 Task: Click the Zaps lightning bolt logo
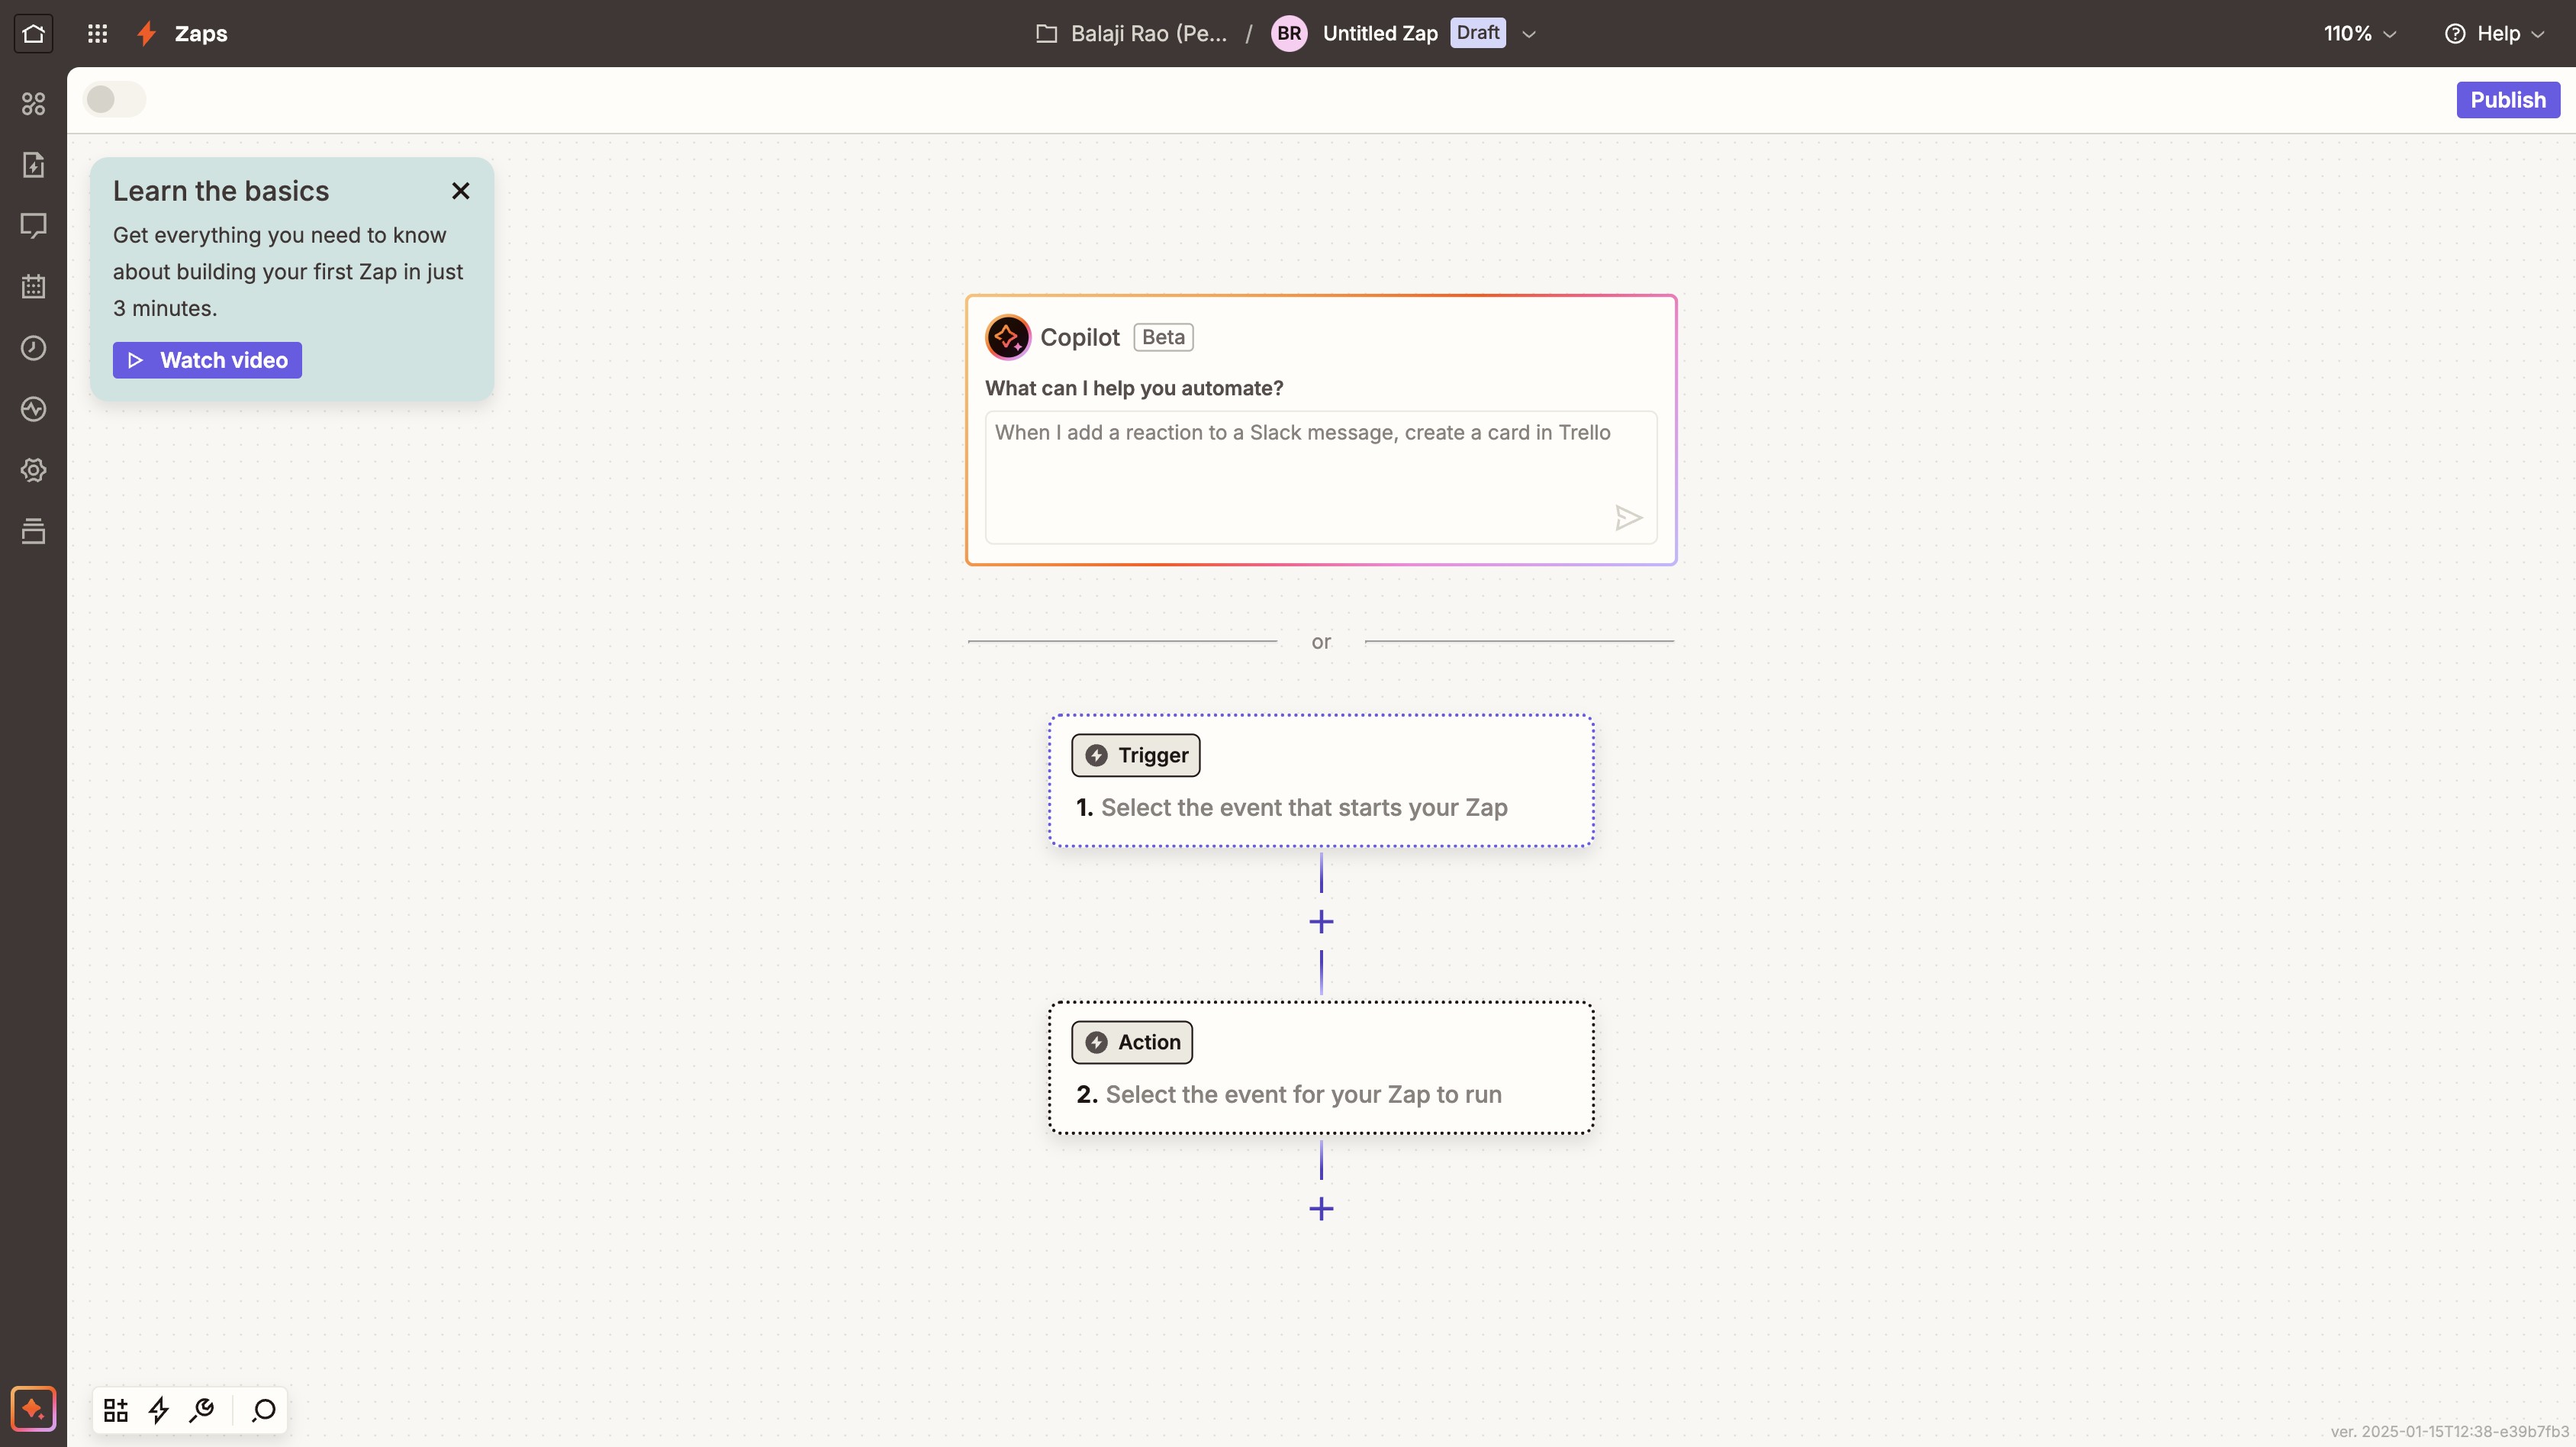[147, 33]
